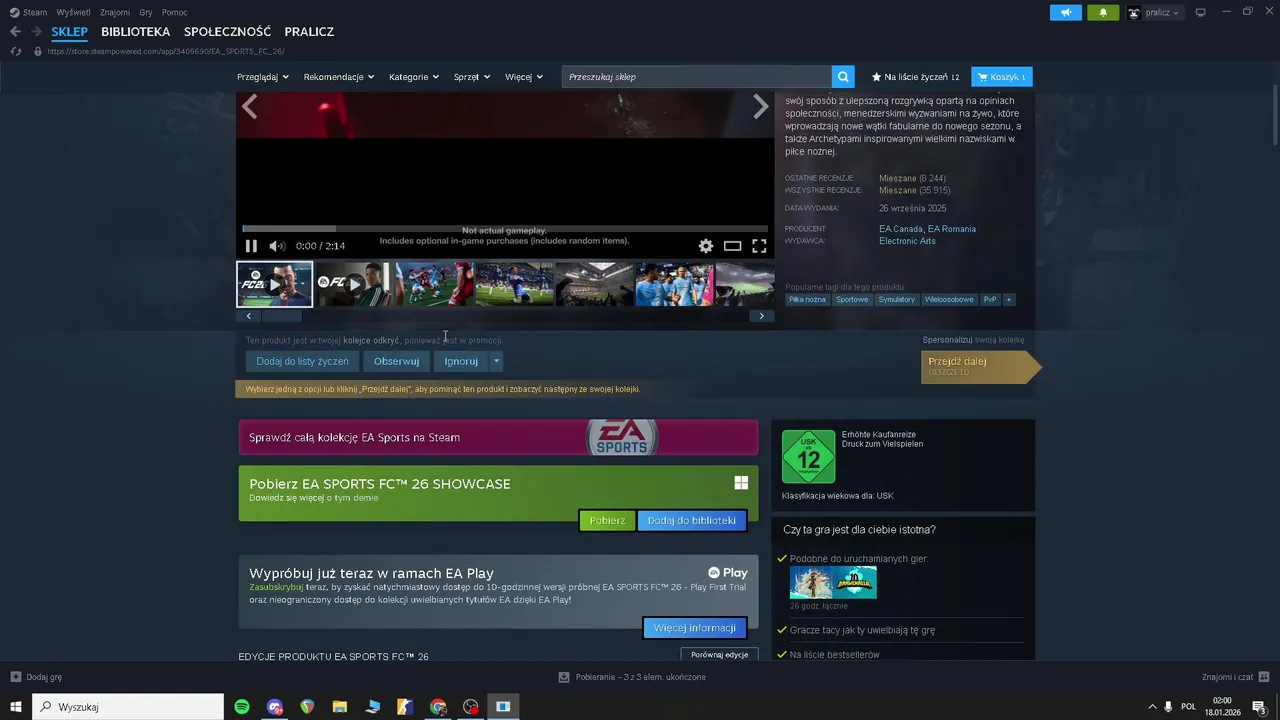Expand the Kategorie dropdown
1280x720 pixels.
pos(414,77)
